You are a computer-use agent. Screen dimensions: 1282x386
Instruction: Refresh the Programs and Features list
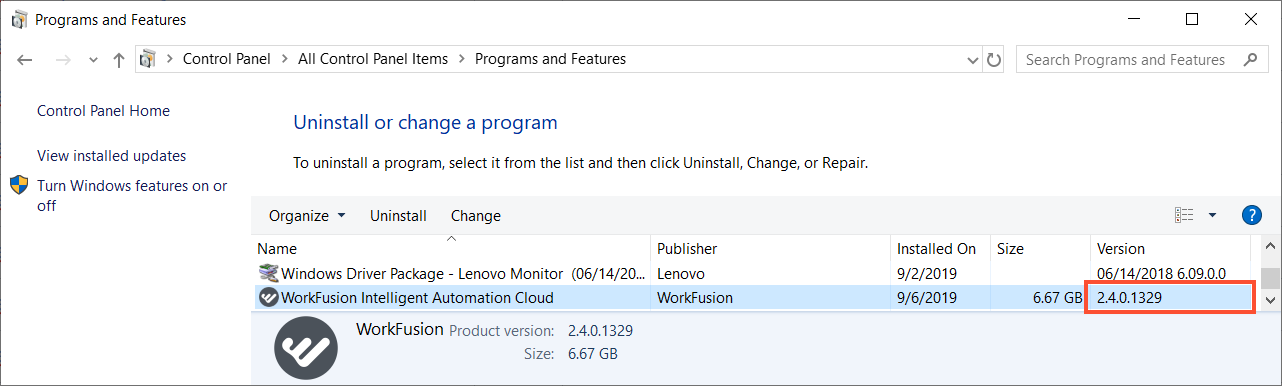(994, 60)
